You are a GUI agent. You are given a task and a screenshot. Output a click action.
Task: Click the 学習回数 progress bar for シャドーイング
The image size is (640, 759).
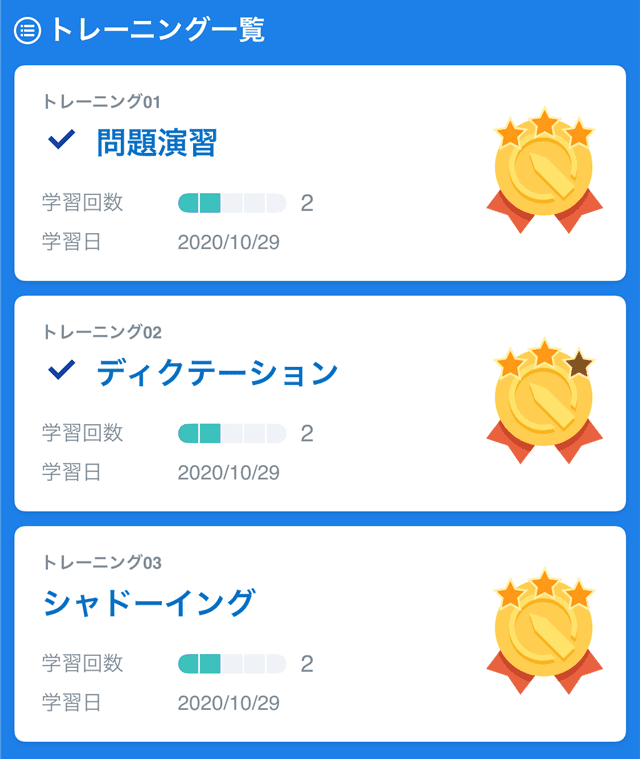[232, 664]
